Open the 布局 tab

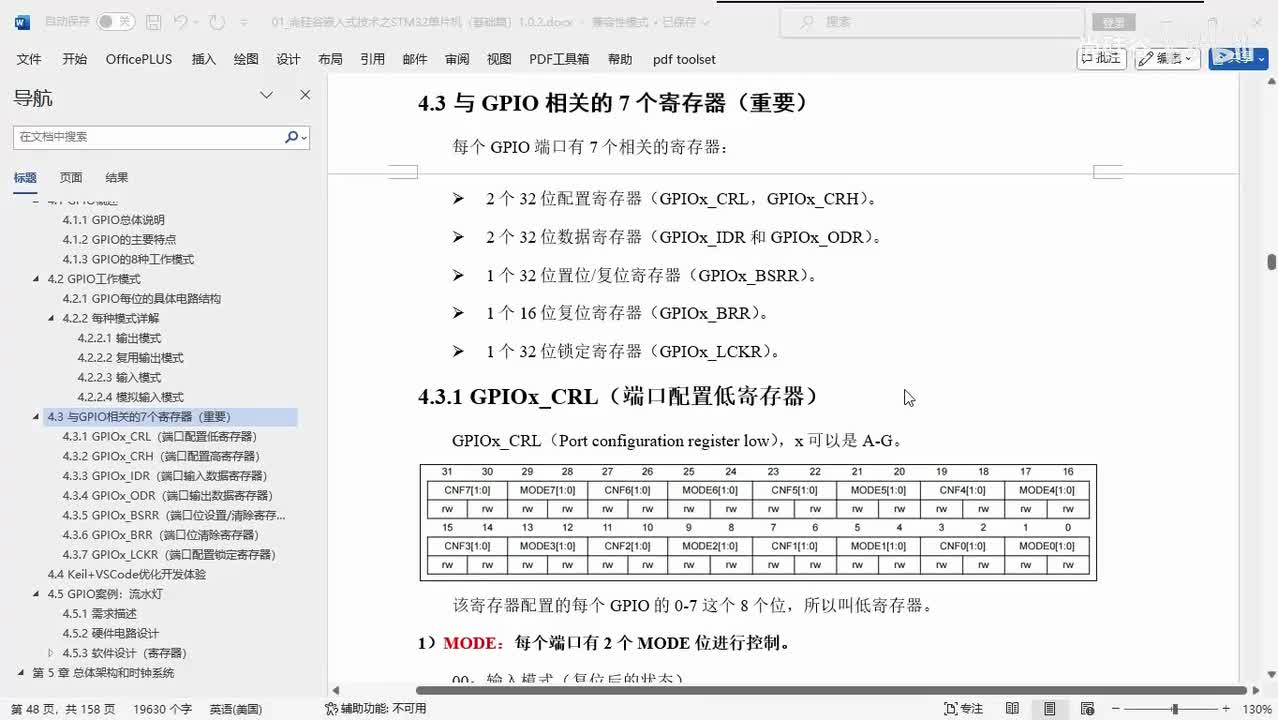pyautogui.click(x=330, y=59)
